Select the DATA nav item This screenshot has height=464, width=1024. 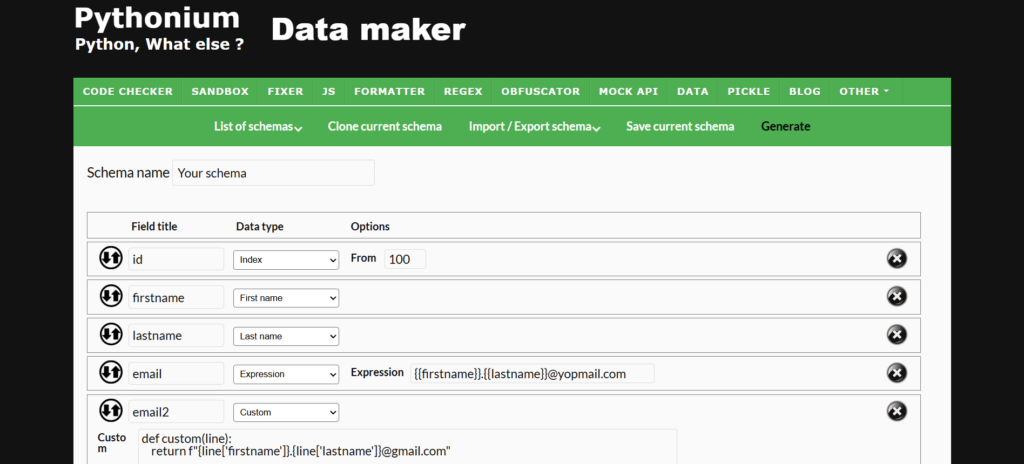[x=693, y=91]
